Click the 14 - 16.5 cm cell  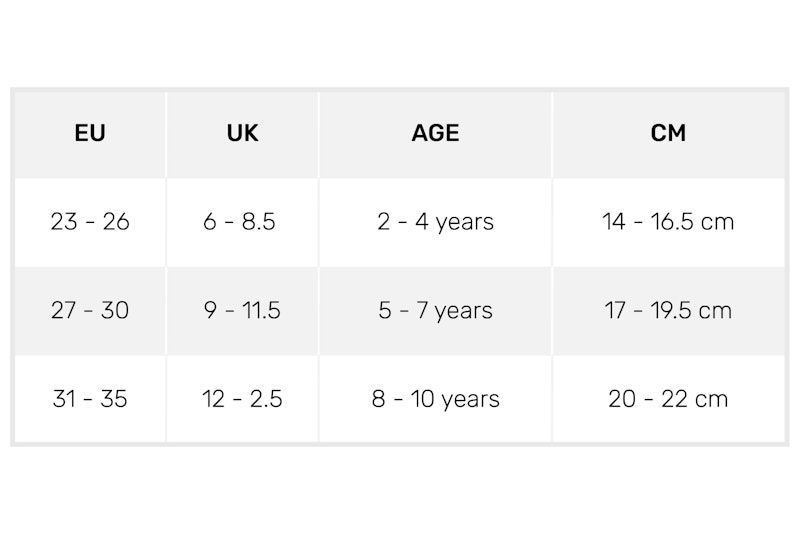pos(668,222)
